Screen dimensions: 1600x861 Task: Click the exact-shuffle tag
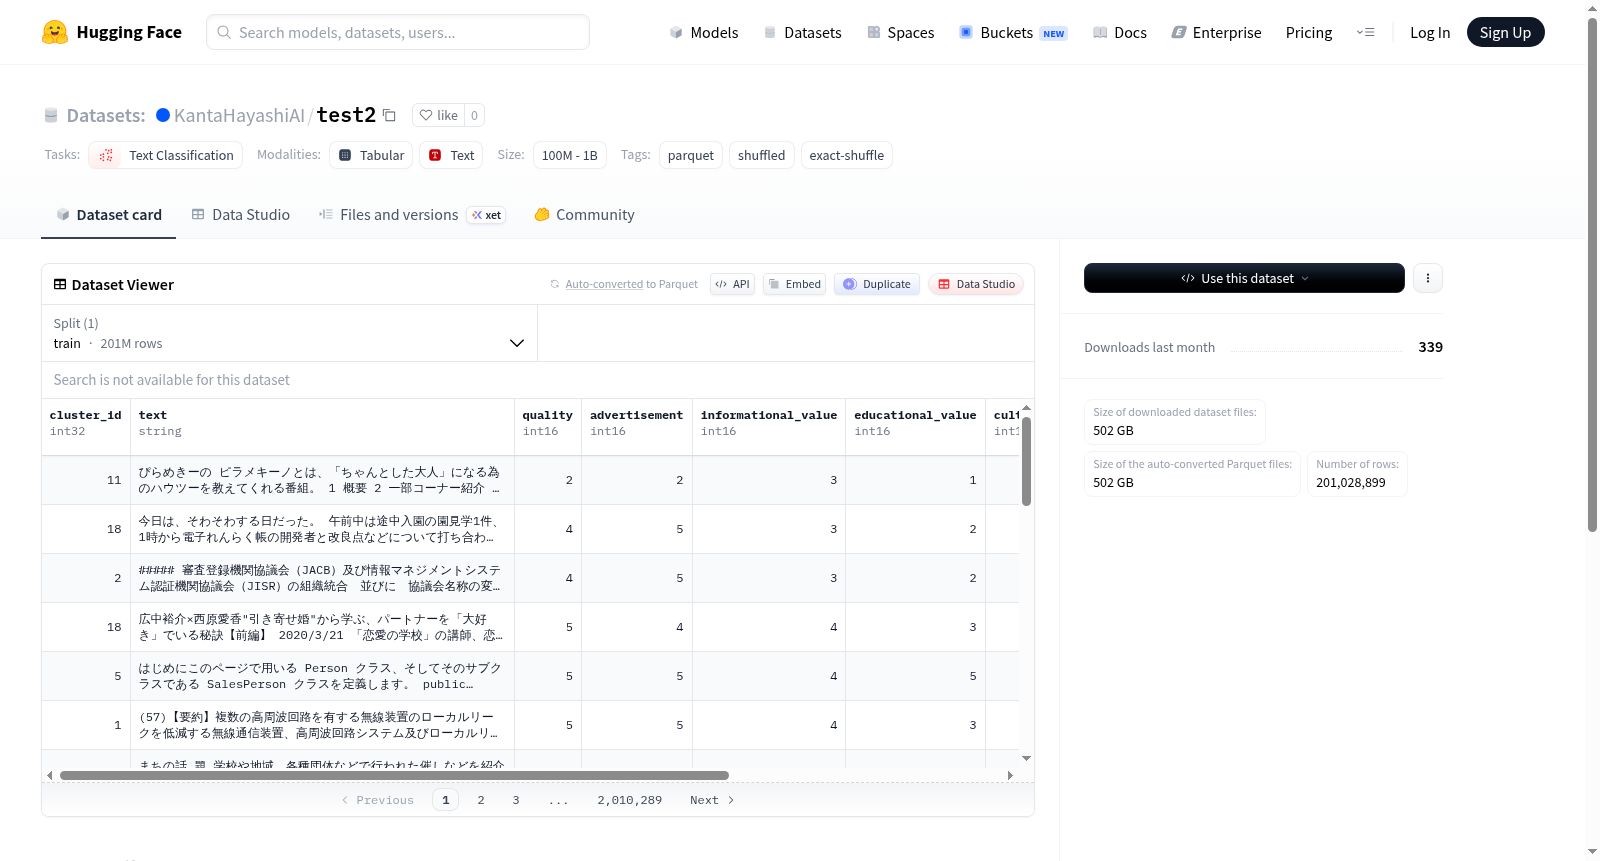[x=847, y=155]
